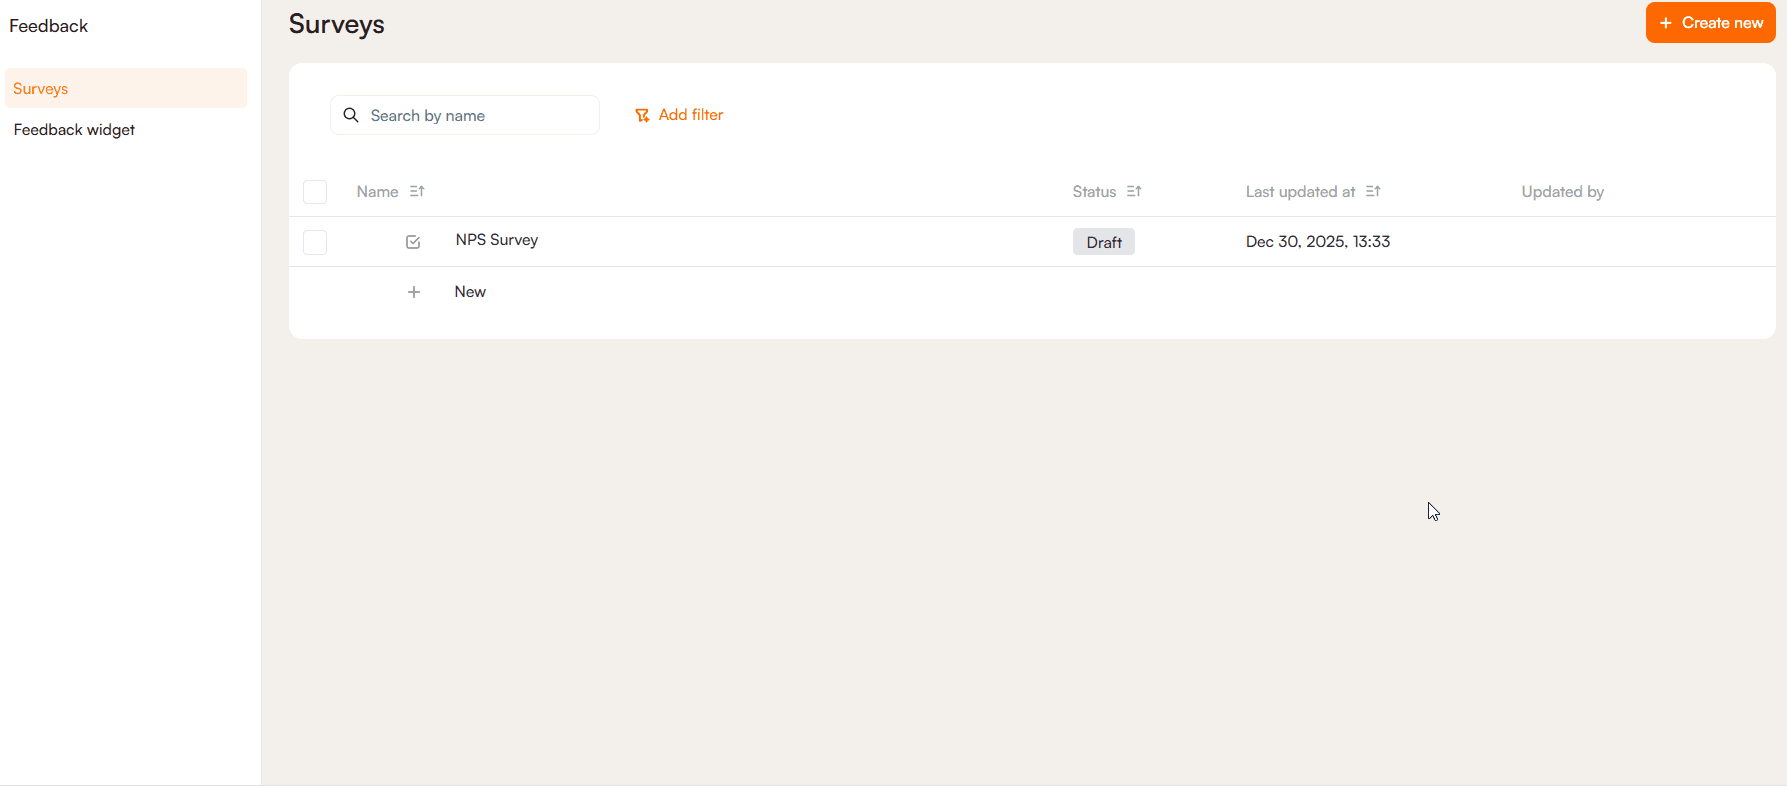
Task: Click the plus icon on Create new
Action: tap(1666, 23)
